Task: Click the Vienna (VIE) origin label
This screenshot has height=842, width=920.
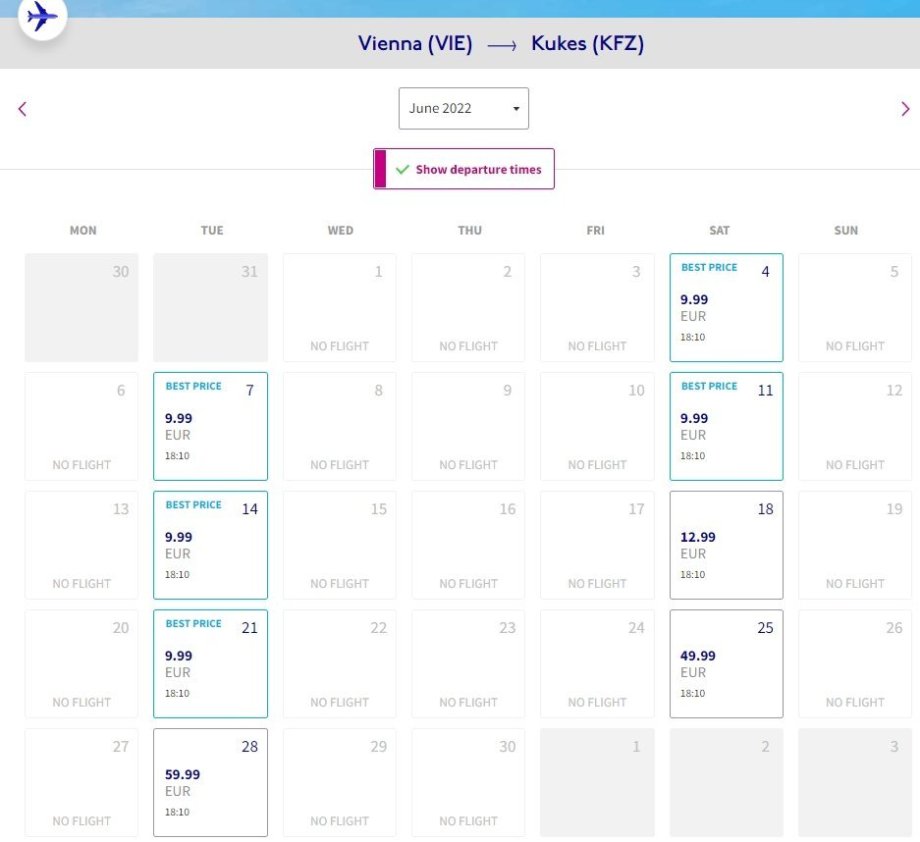Action: point(415,44)
